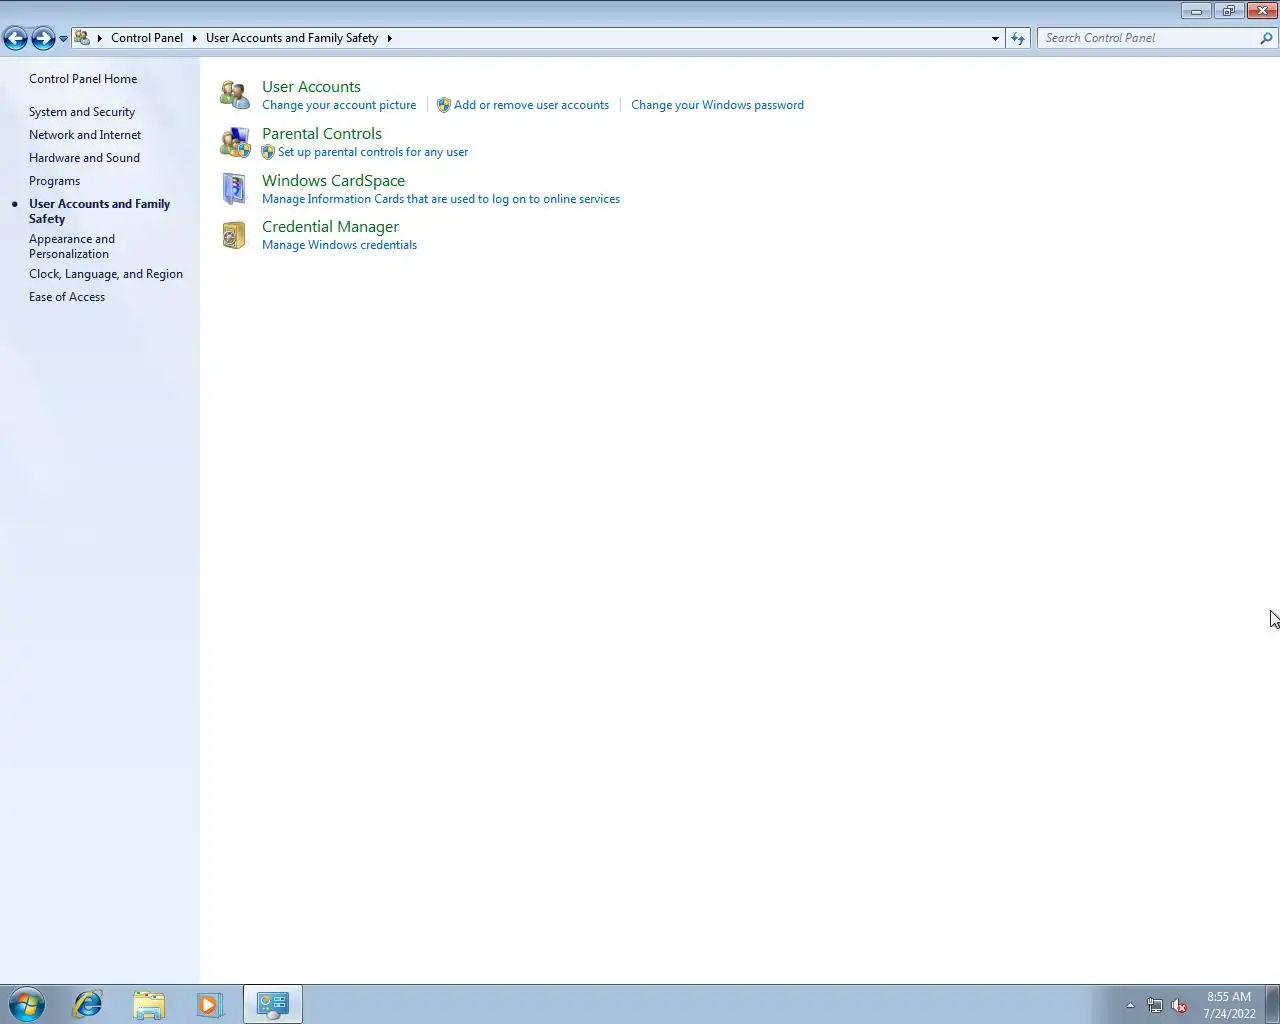Expand the root arrow before Control Panel breadcrumb
Viewport: 1280px width, 1024px height.
[99, 38]
